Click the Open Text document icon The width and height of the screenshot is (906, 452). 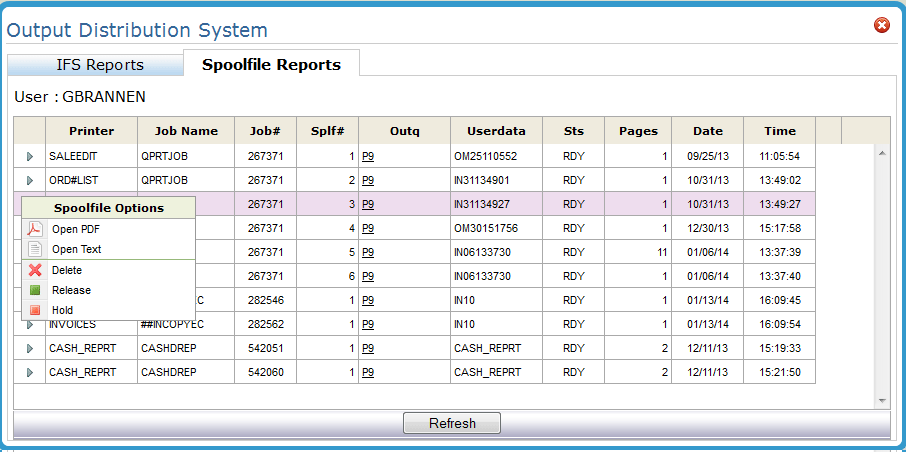click(35, 249)
